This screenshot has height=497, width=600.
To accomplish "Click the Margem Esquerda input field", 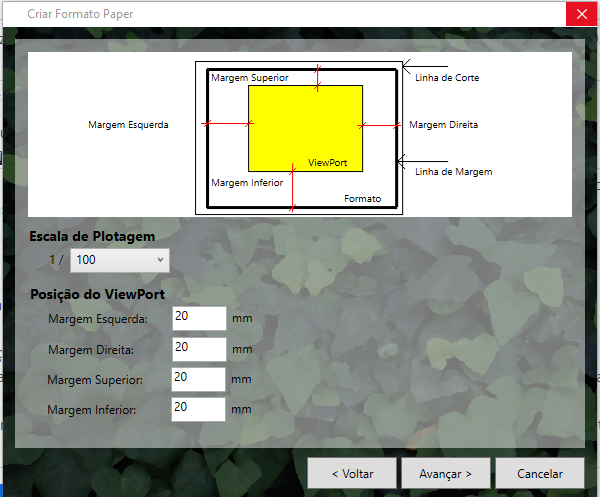I will click(199, 318).
